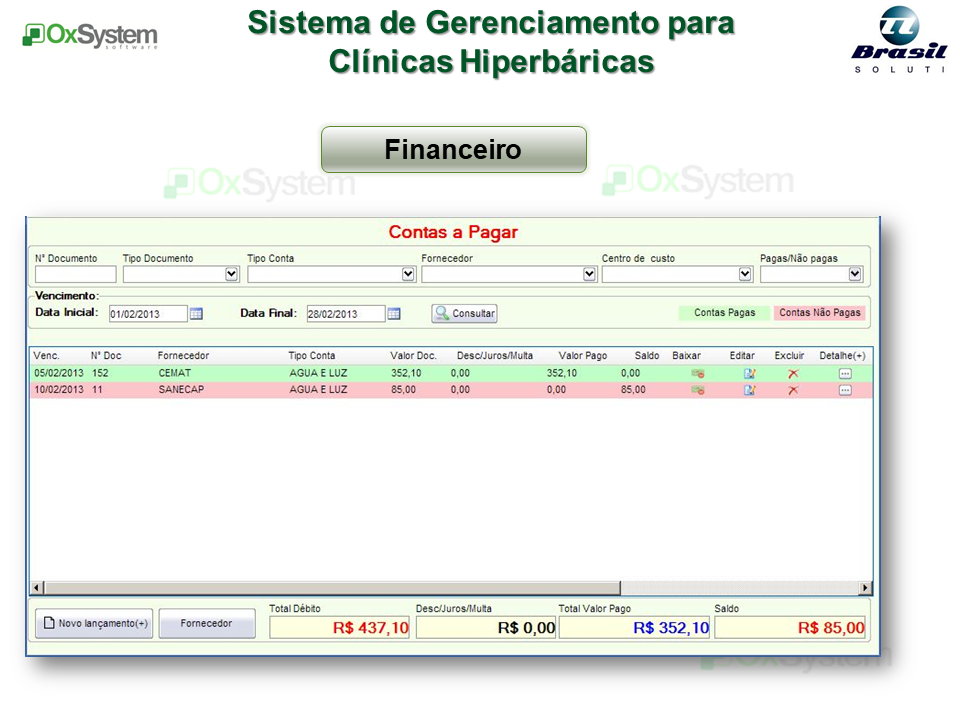Click the Novo lançamento(+) button
Screen dimensions: 960x720
coord(94,623)
